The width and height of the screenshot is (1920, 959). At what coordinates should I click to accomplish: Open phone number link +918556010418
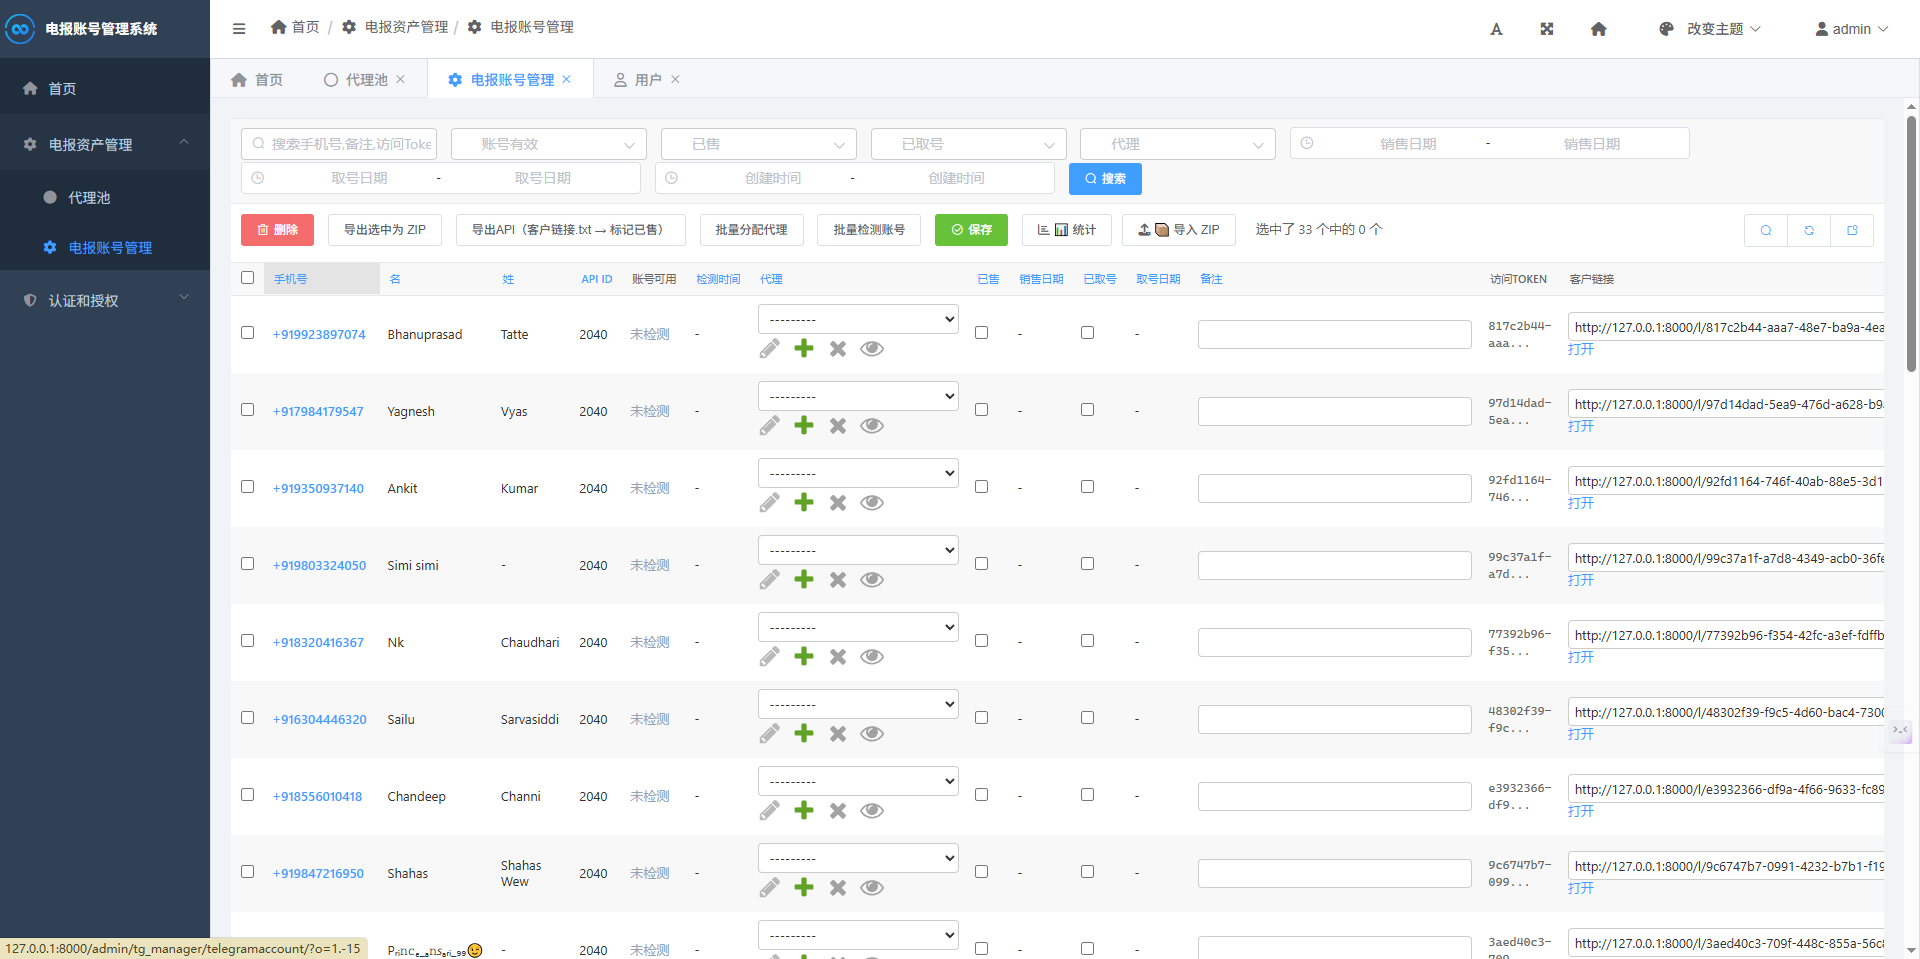[x=317, y=797]
